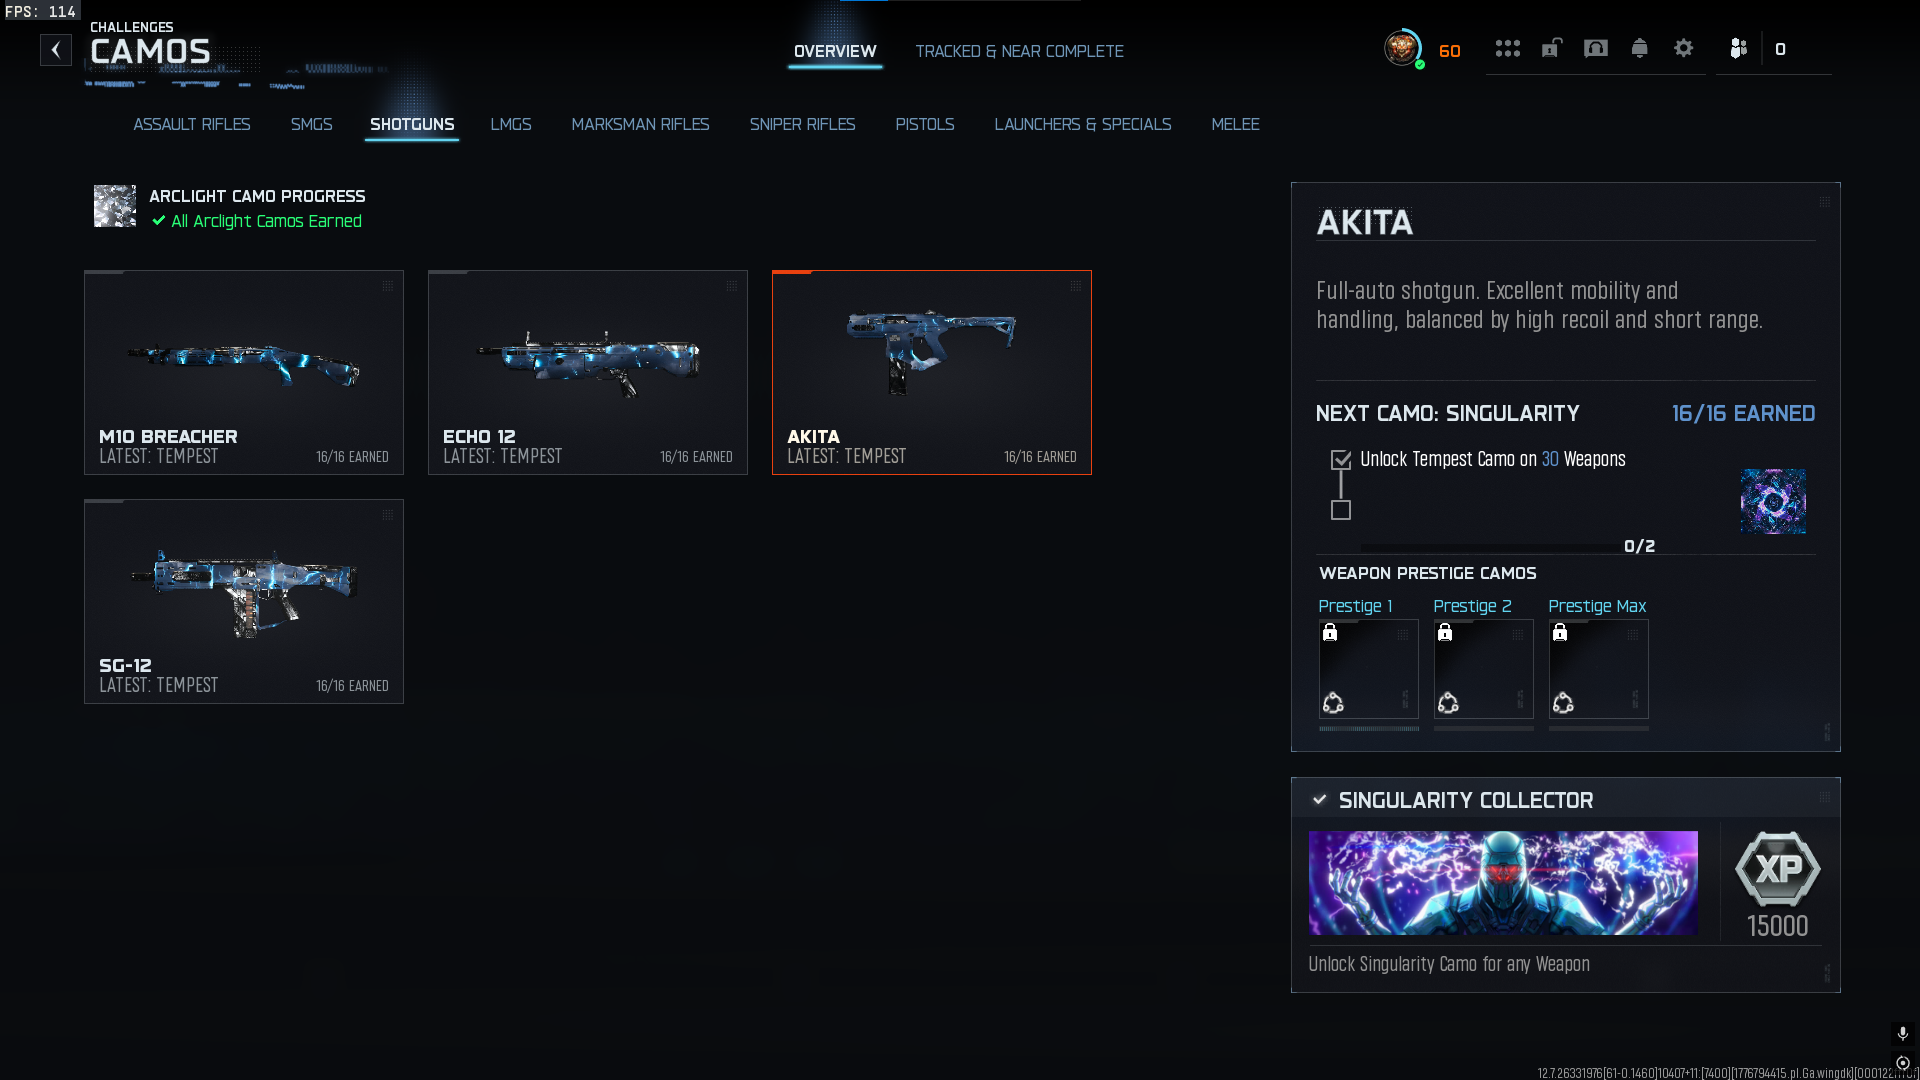Switch to Tracked & Near Complete tab

click(1019, 51)
